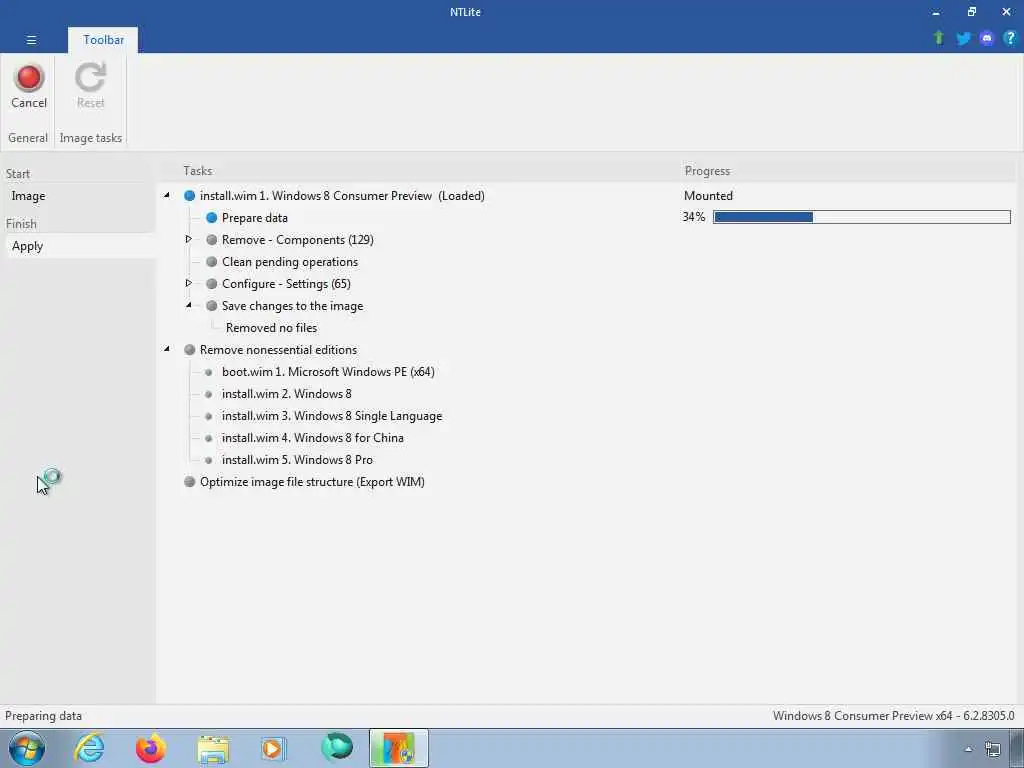This screenshot has width=1024, height=768.
Task: Select the Toolbar tab
Action: click(x=103, y=40)
